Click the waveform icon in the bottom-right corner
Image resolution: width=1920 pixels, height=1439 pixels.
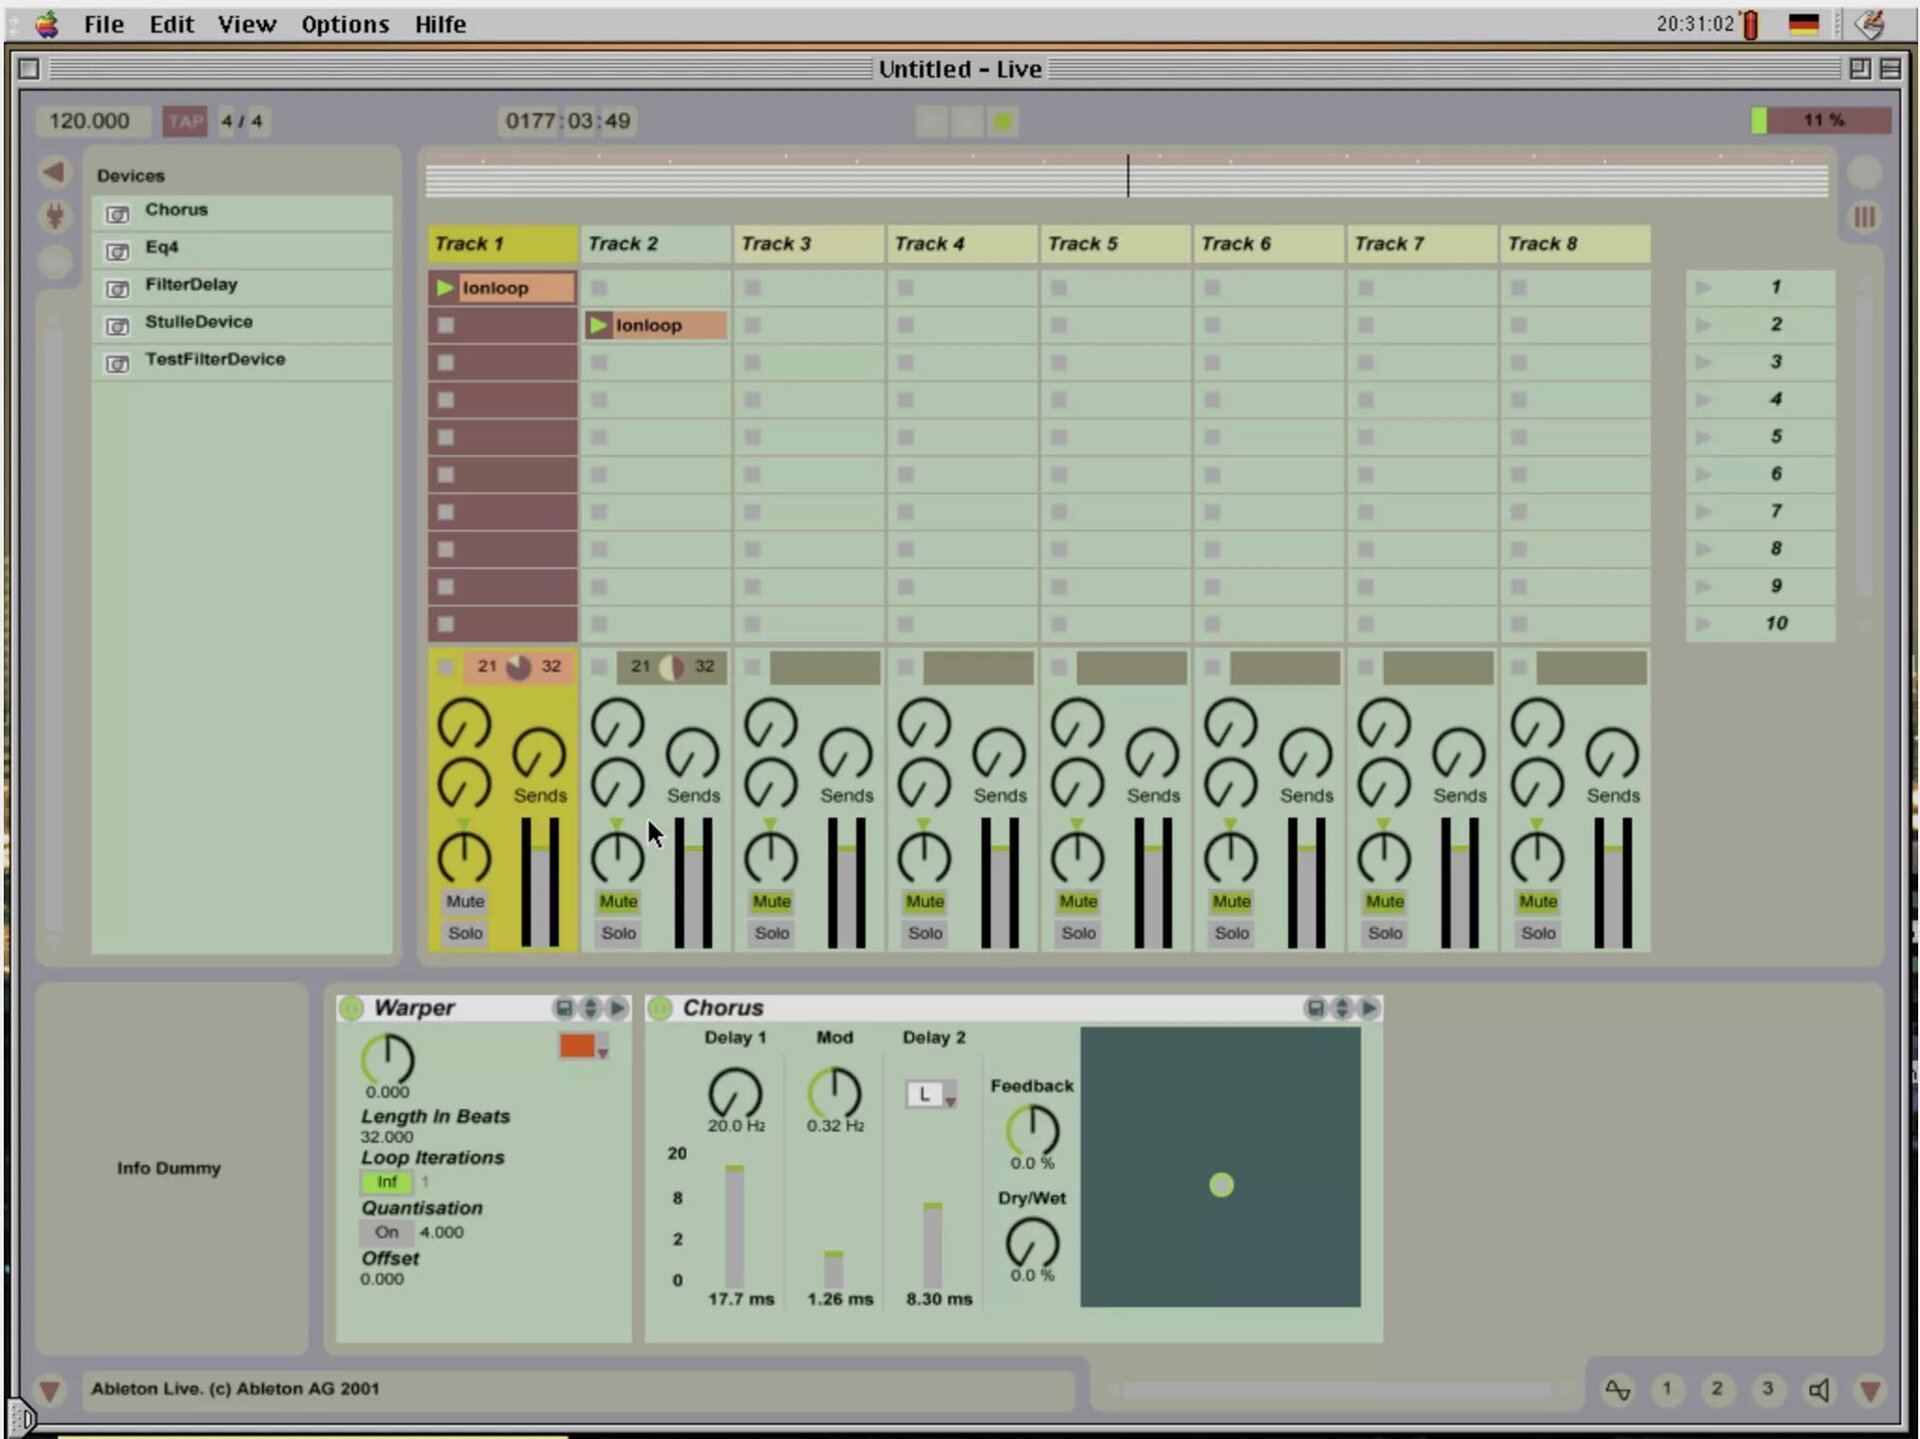point(1620,1389)
